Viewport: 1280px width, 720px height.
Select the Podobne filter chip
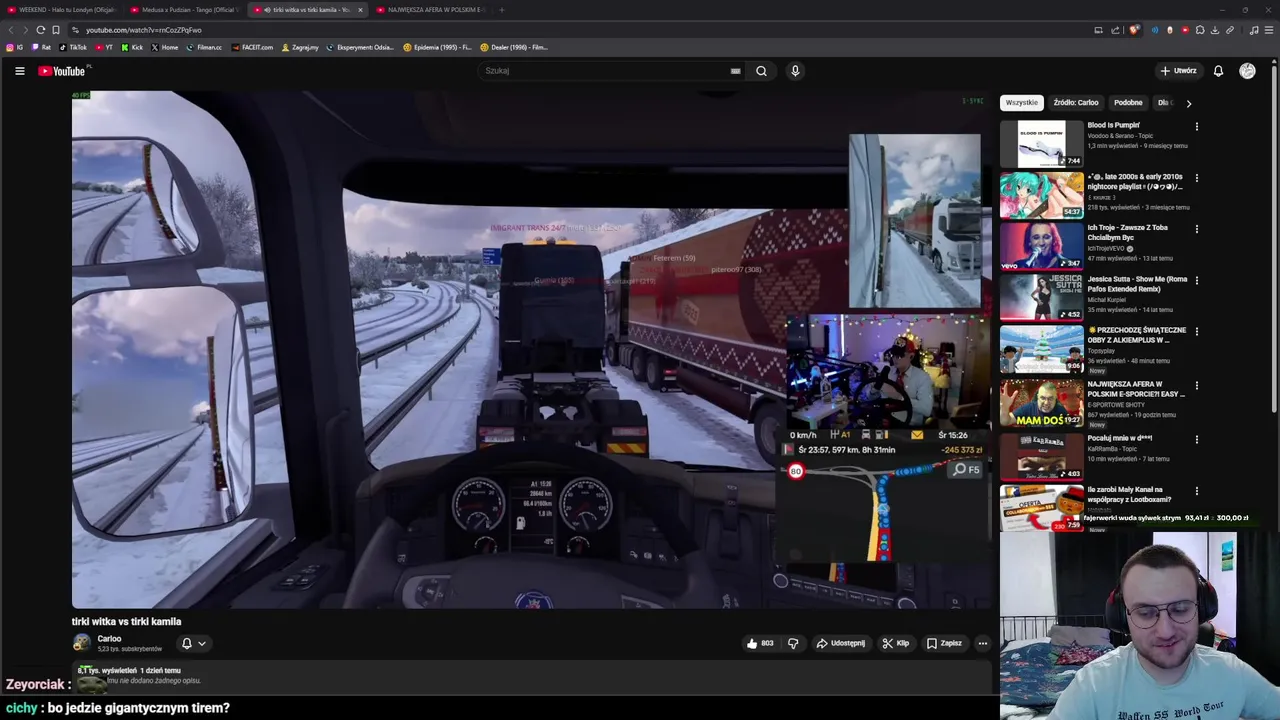tap(1128, 103)
